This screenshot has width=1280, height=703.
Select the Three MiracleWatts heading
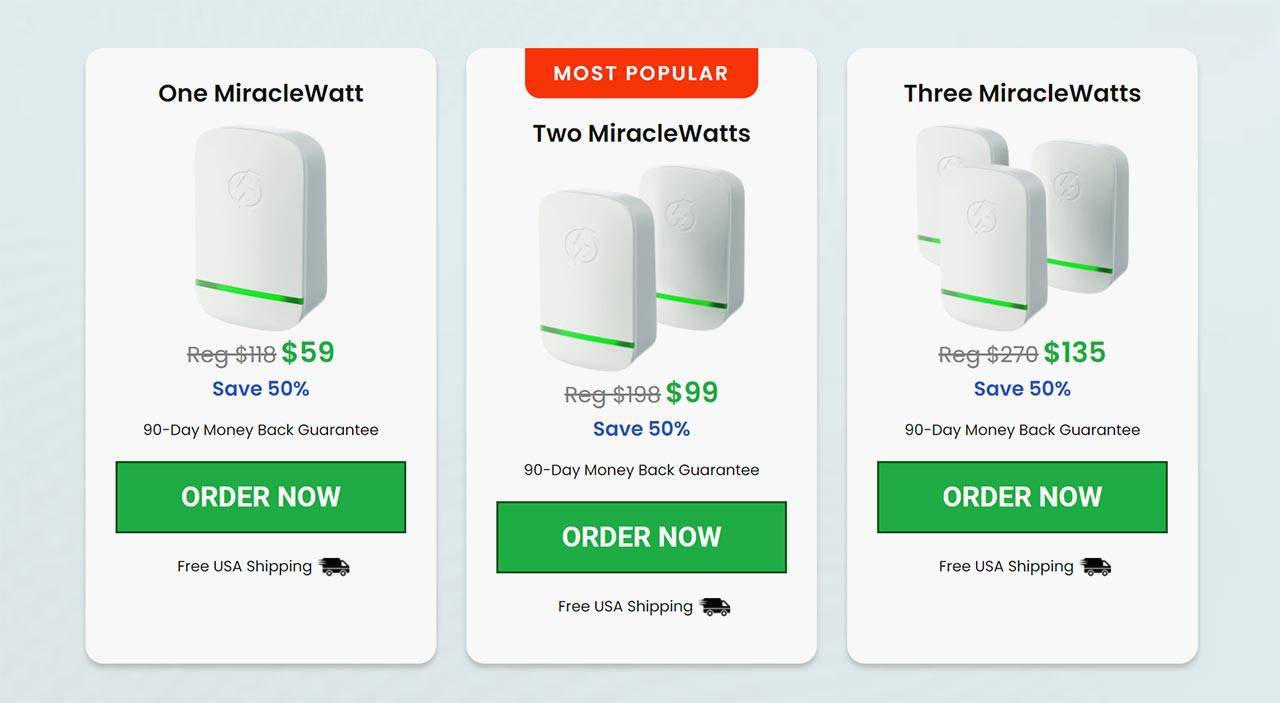coord(1022,93)
